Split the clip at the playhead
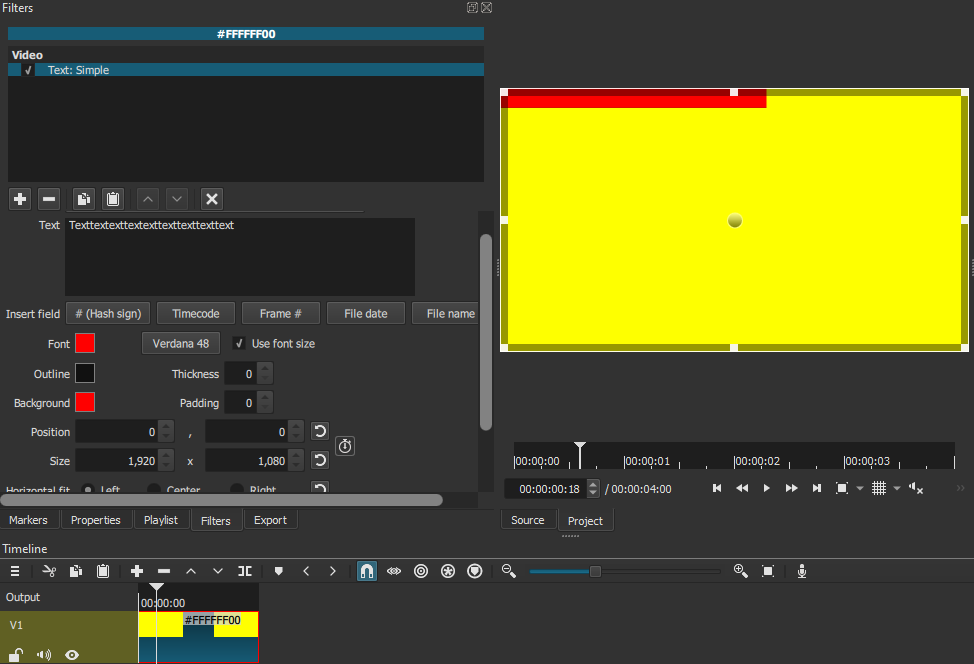This screenshot has height=664, width=974. point(245,571)
